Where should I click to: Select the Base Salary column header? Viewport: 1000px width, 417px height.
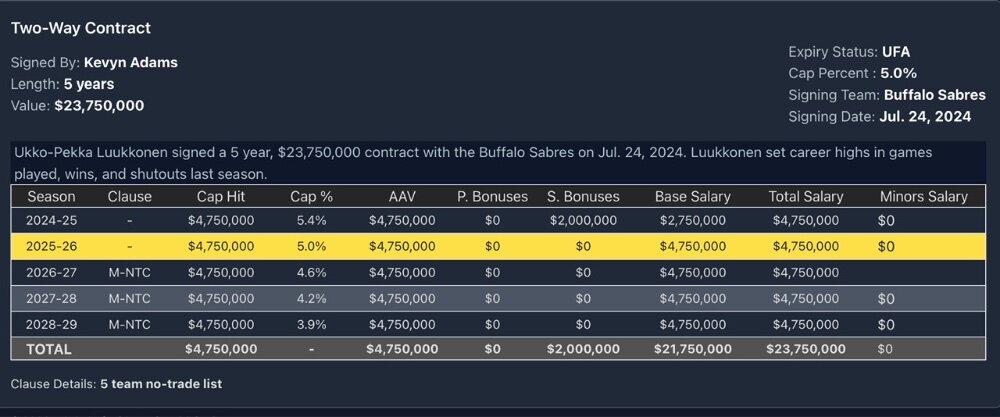(692, 196)
